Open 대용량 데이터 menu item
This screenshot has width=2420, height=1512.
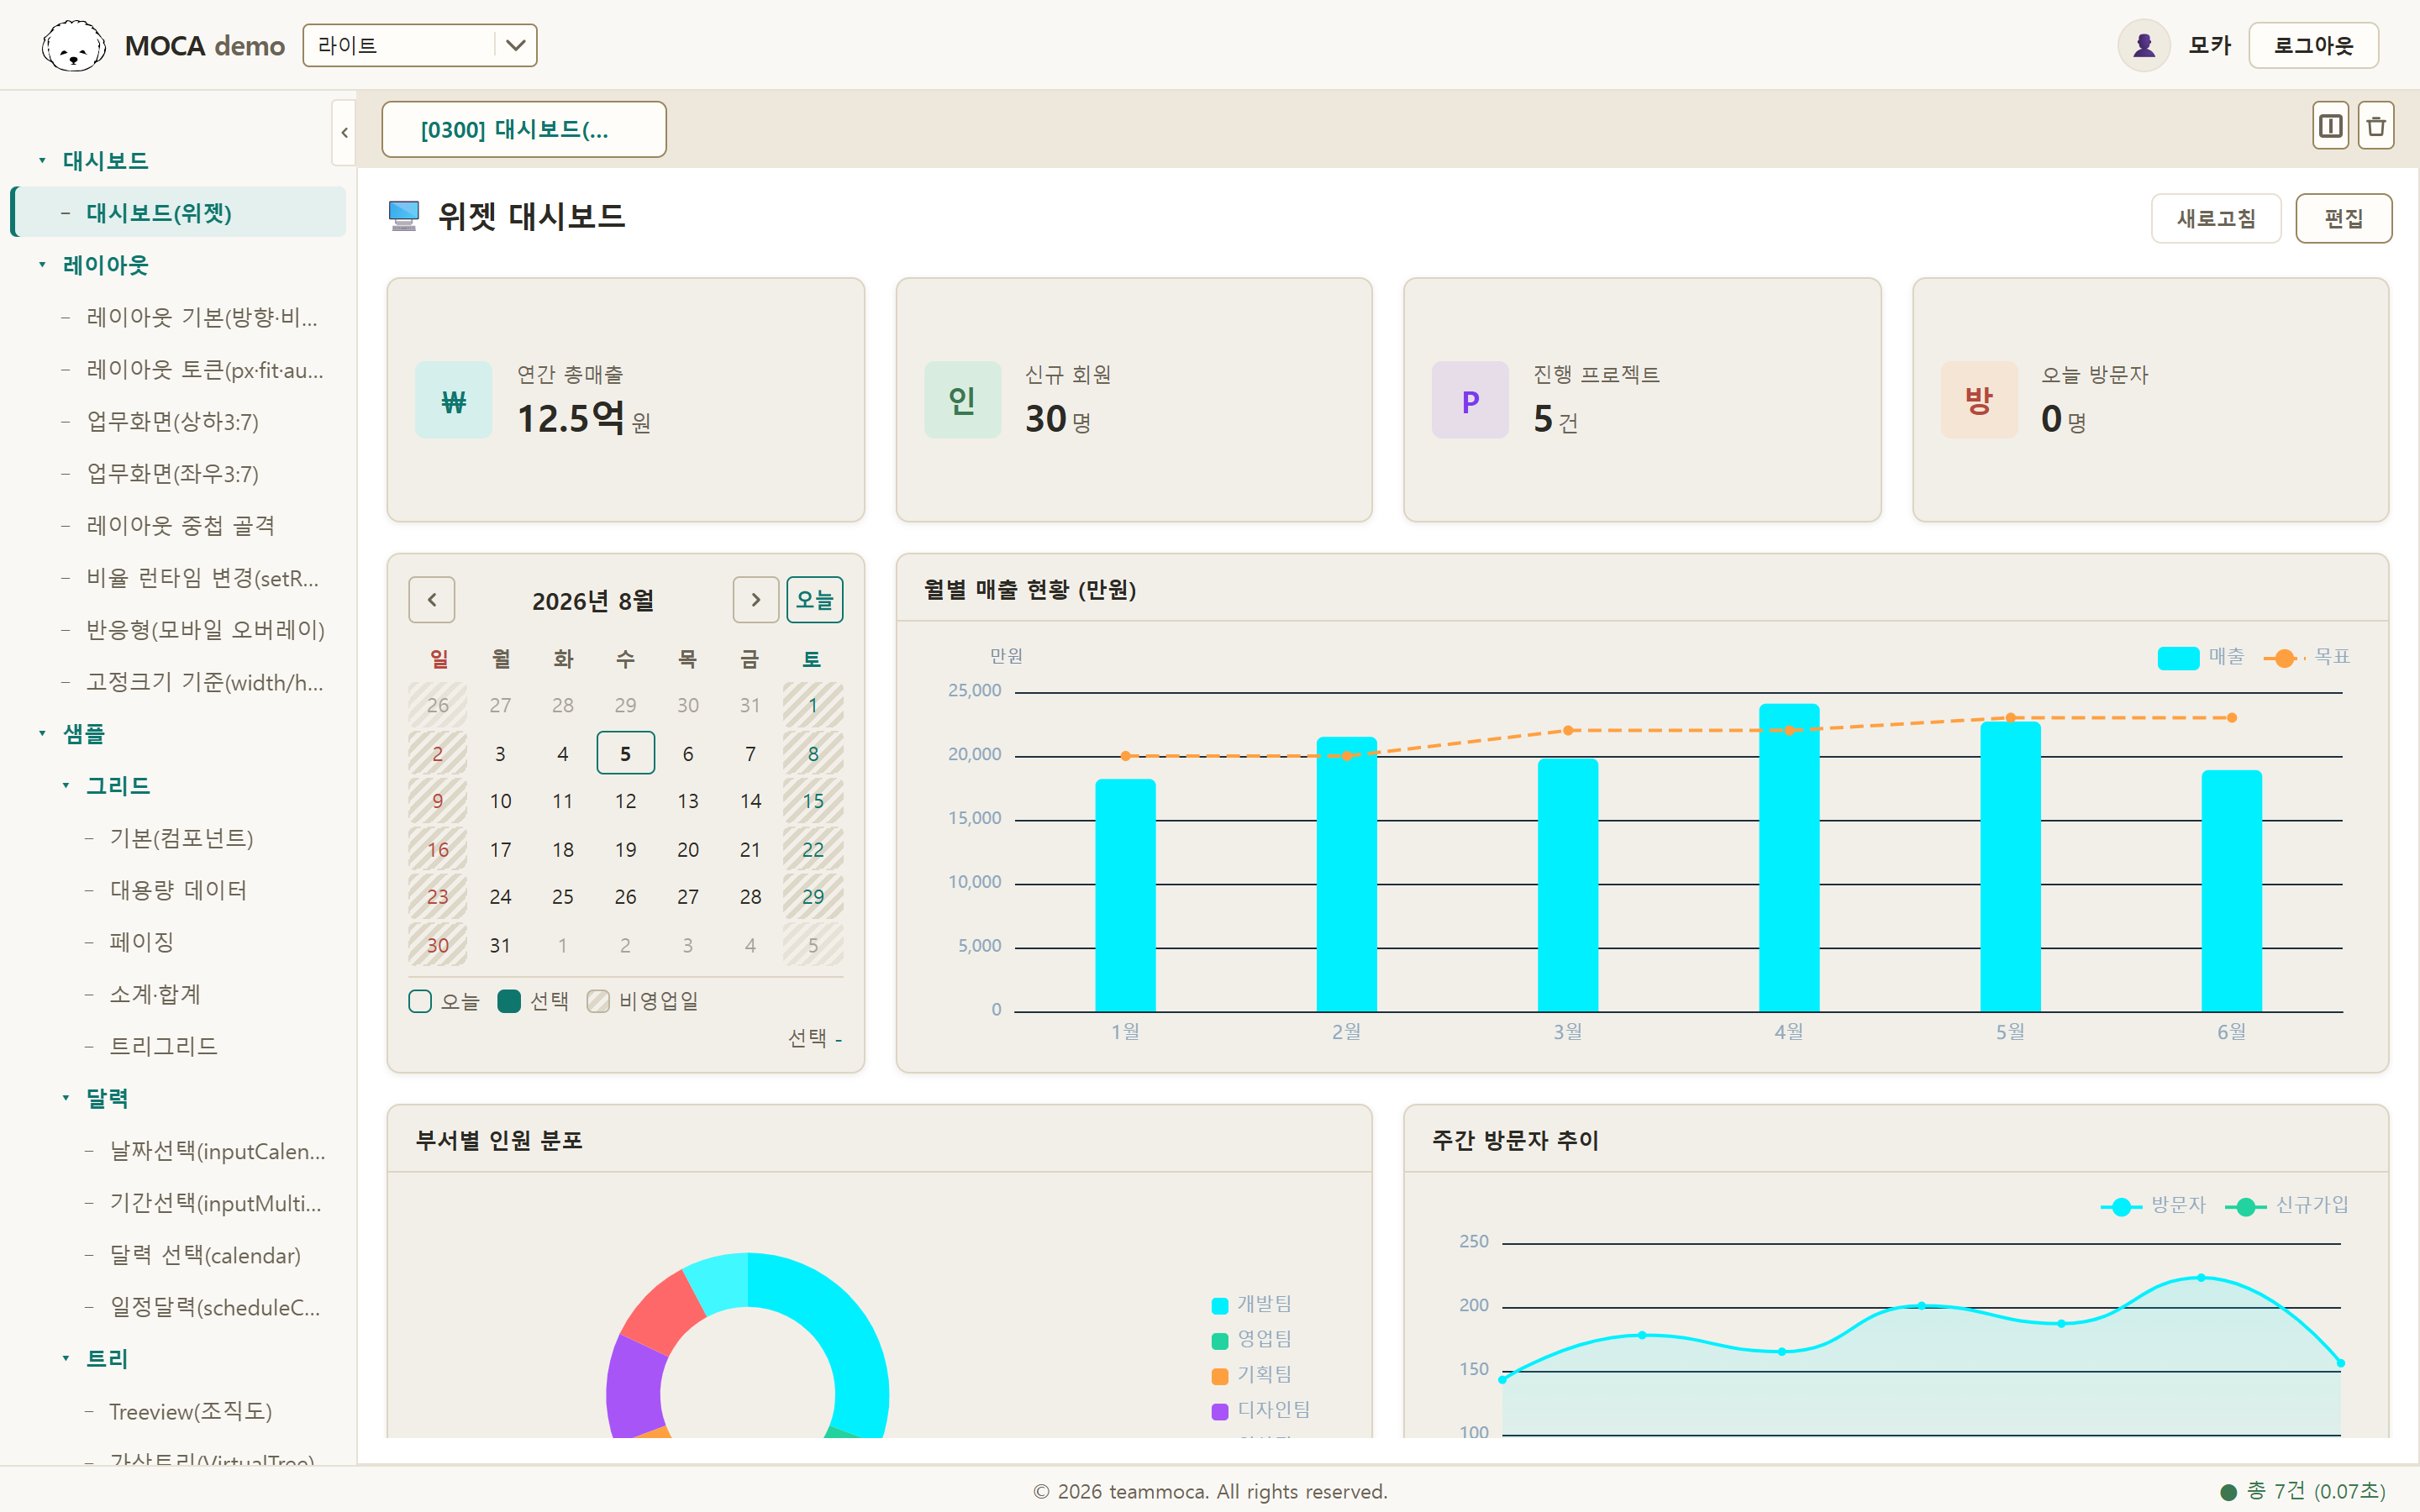pyautogui.click(x=179, y=889)
